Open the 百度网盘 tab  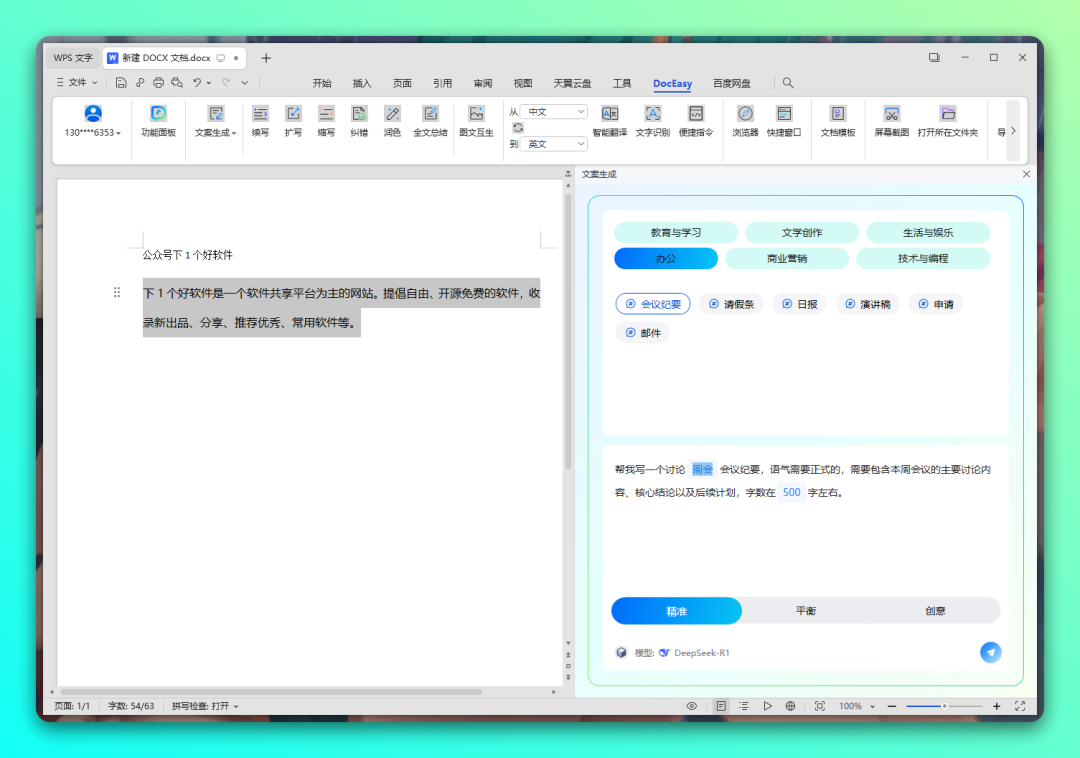coord(731,84)
